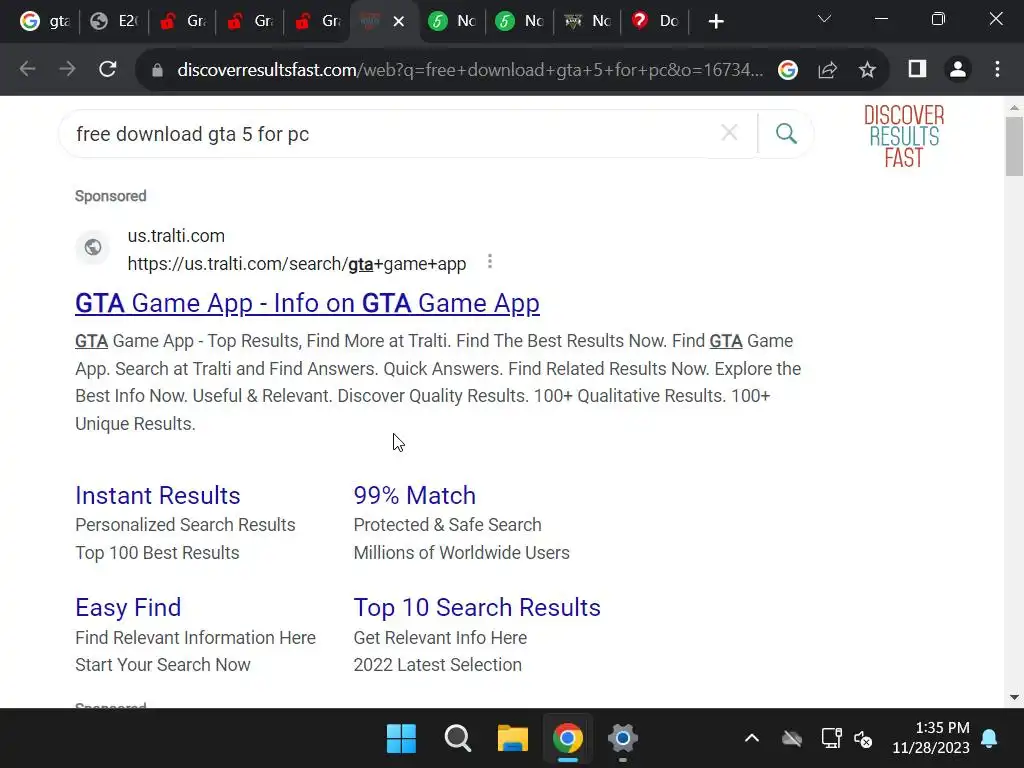The width and height of the screenshot is (1024, 768).
Task: Share this page icon
Action: tap(827, 70)
